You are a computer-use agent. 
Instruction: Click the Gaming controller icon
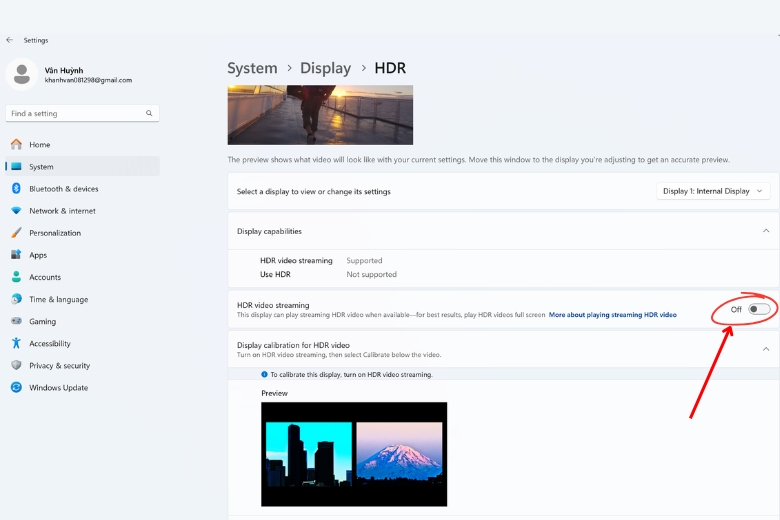pyautogui.click(x=16, y=321)
